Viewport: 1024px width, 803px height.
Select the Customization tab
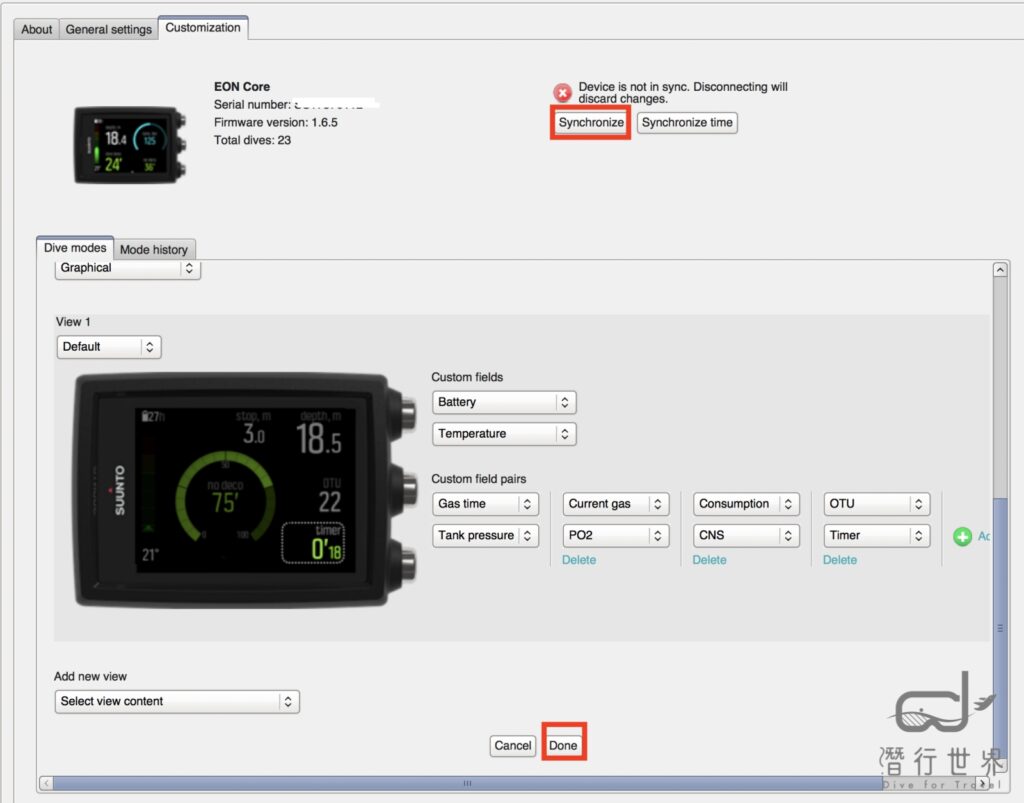click(x=202, y=28)
